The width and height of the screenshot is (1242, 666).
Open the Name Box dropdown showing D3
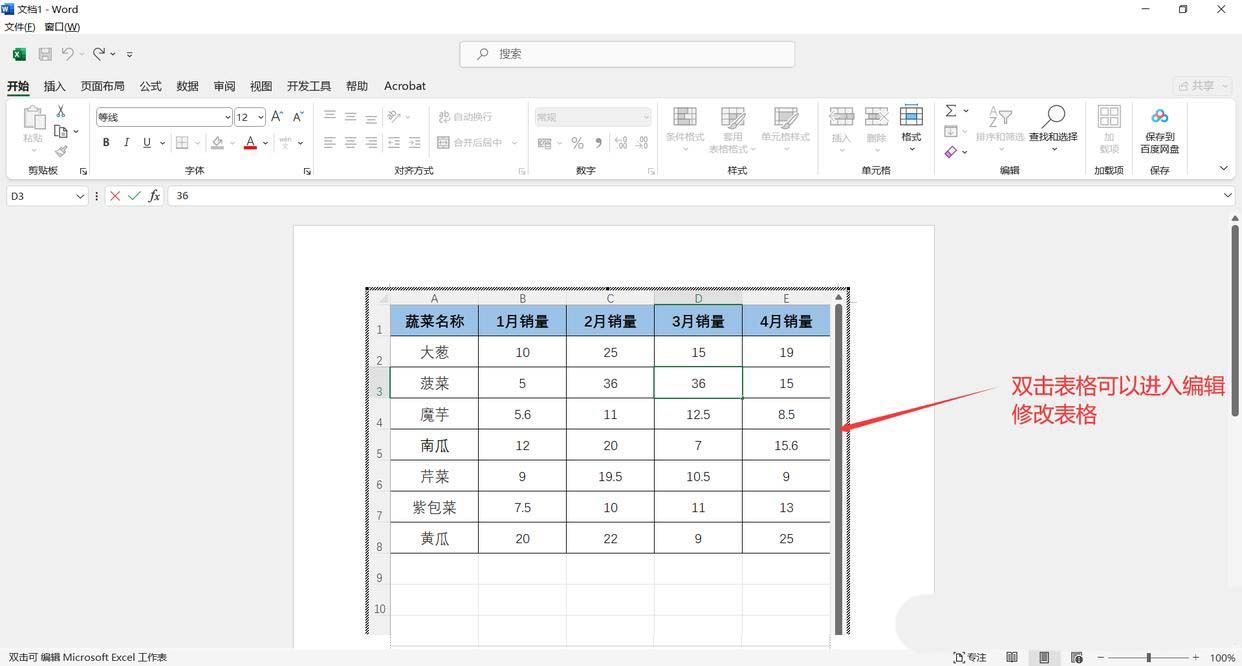[81, 196]
